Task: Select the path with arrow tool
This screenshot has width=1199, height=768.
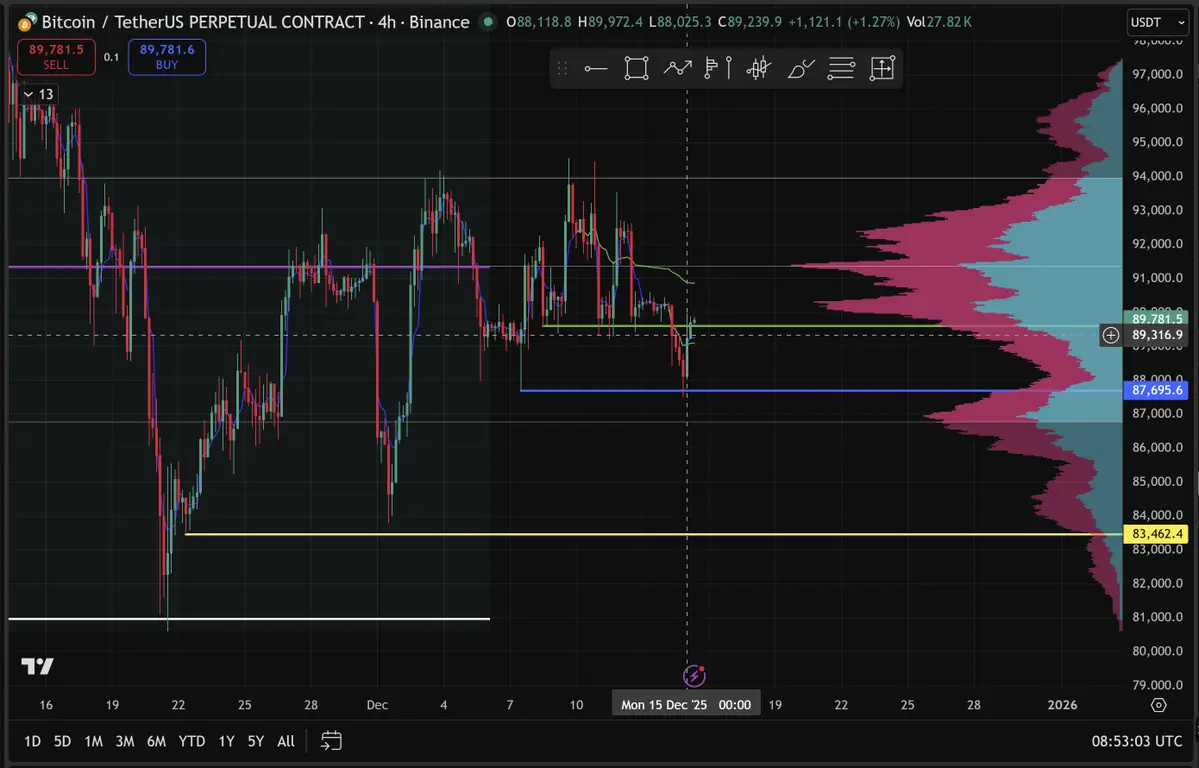Action: click(x=677, y=69)
